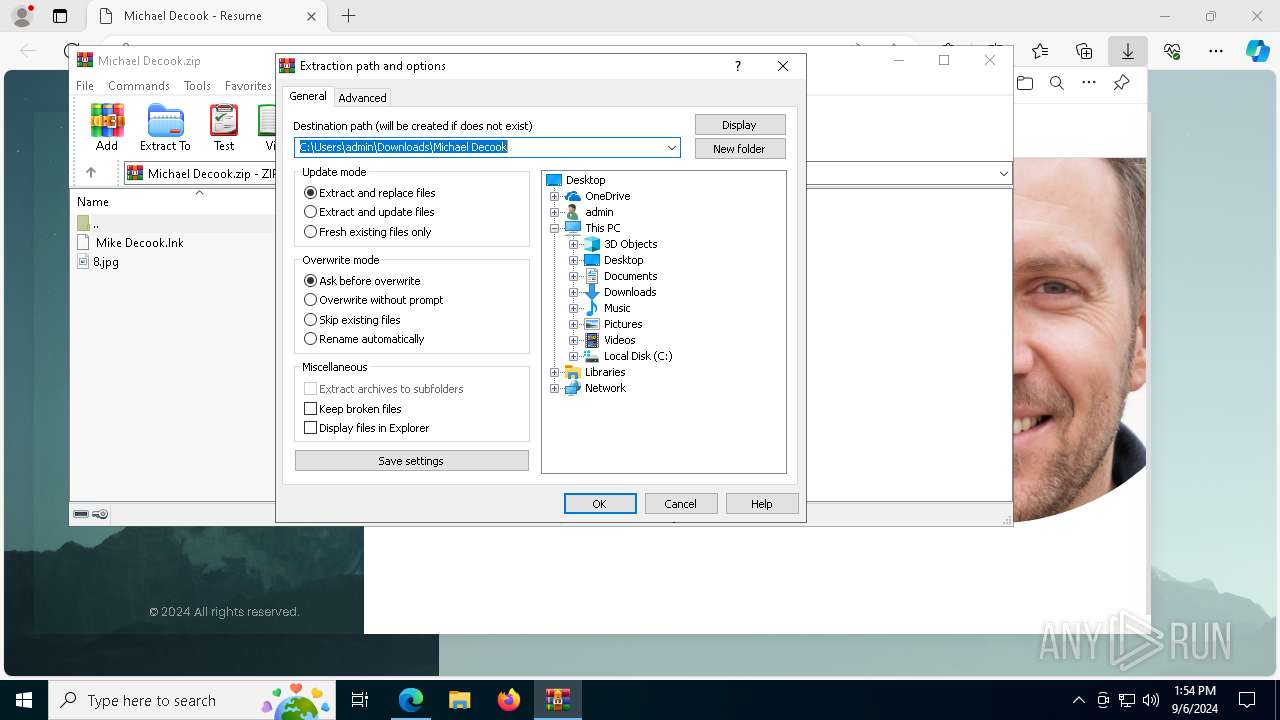Click the question mark help icon in dialog title
This screenshot has width=1280, height=720.
[738, 66]
